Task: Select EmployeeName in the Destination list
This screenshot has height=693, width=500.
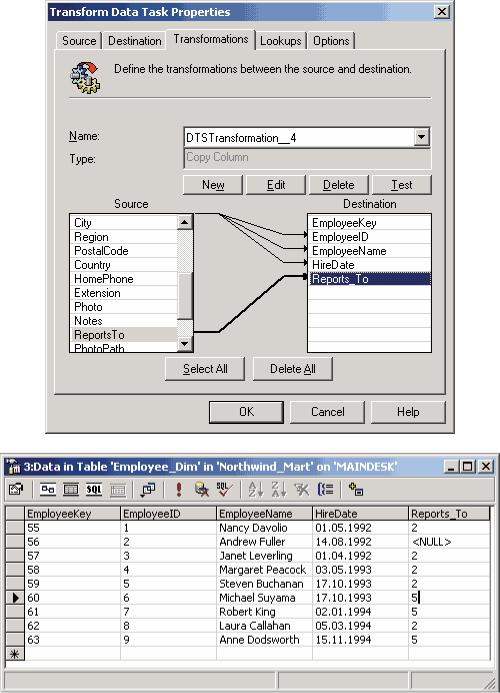Action: click(370, 251)
